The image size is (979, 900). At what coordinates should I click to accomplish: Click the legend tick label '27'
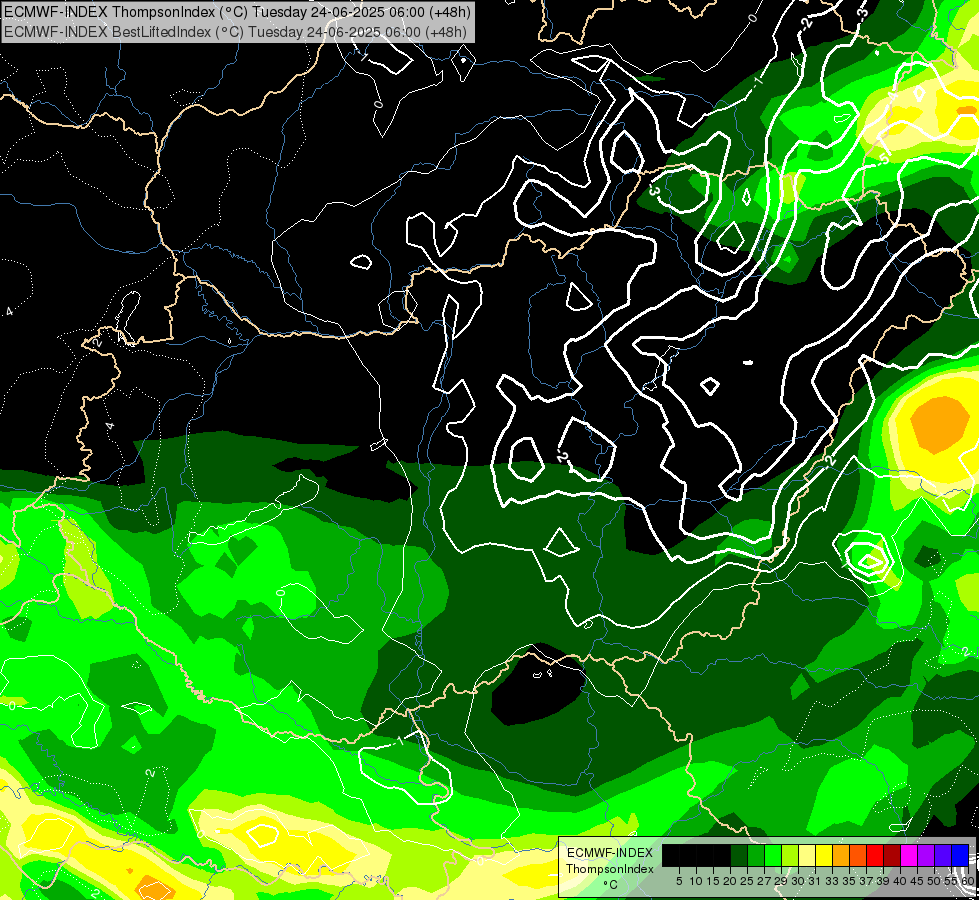coord(764,881)
